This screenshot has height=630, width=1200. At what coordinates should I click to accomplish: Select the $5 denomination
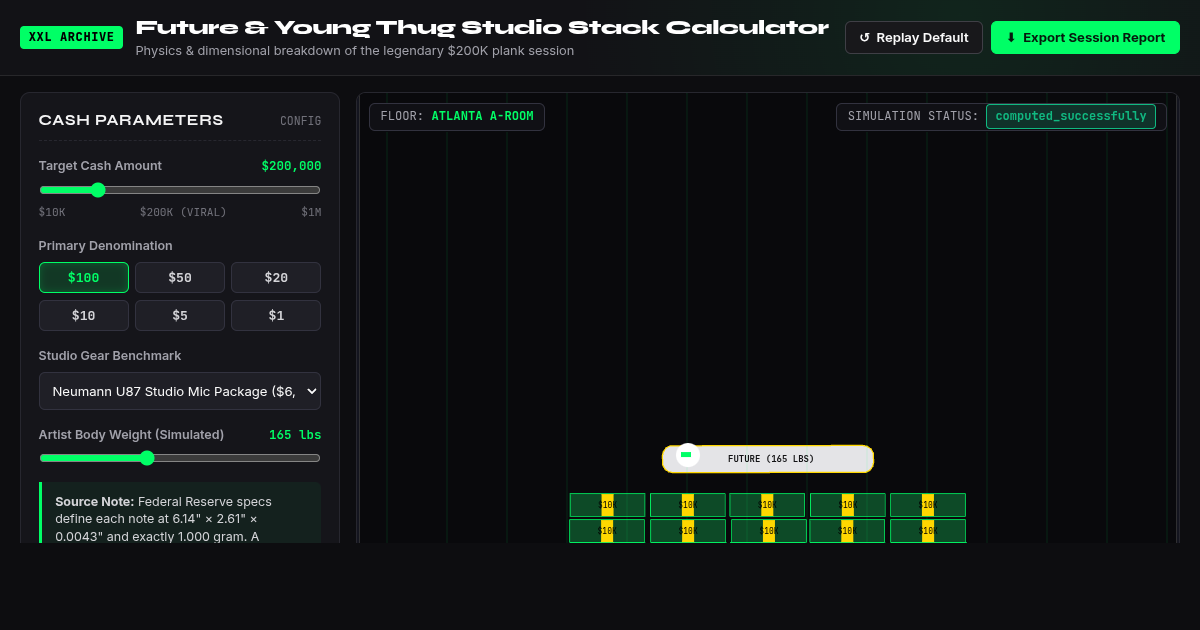coord(180,315)
